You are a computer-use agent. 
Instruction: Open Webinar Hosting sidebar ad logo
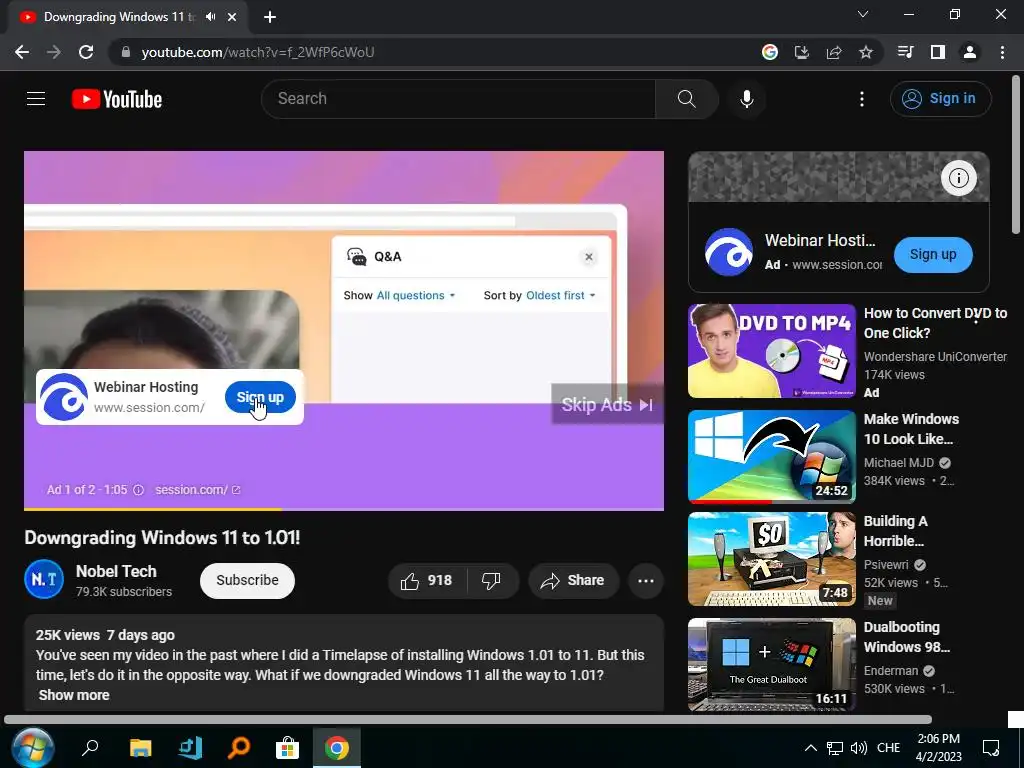click(x=729, y=252)
